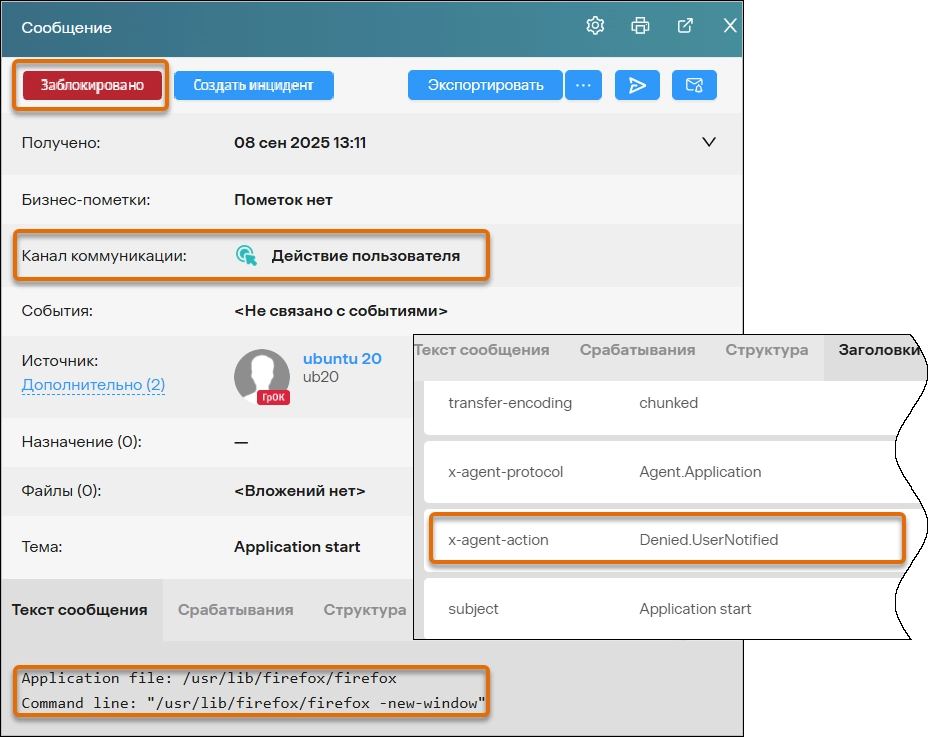Close the Сообщение panel
The width and height of the screenshot is (929, 737).
(x=731, y=27)
